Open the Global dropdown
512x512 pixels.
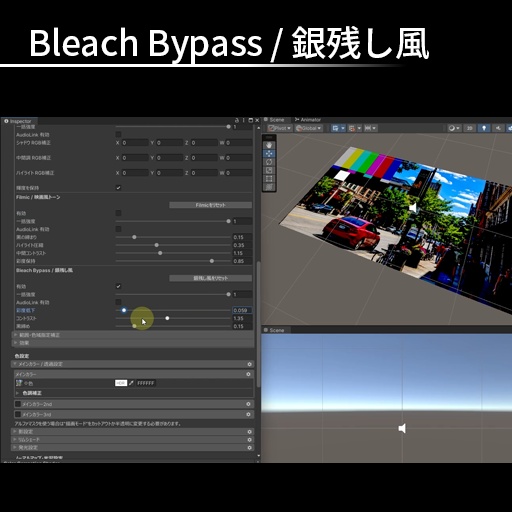point(309,128)
